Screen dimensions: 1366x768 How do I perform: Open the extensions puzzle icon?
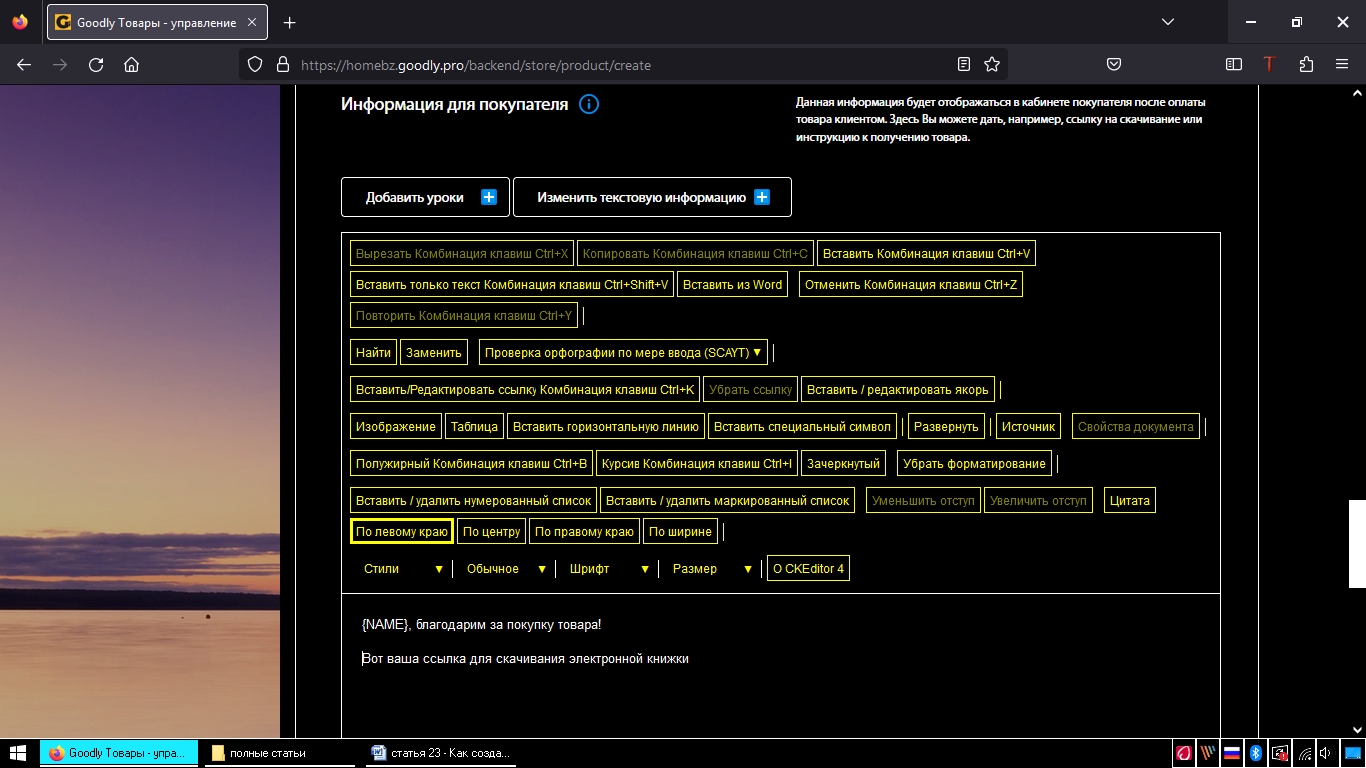tap(1306, 64)
